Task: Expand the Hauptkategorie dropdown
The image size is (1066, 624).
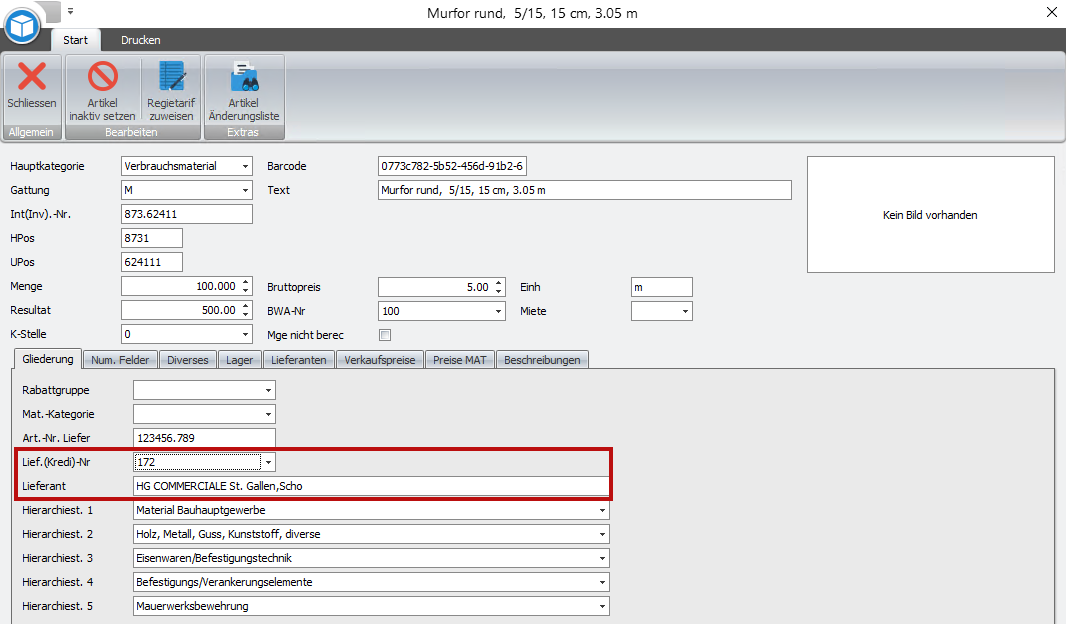Action: 245,166
